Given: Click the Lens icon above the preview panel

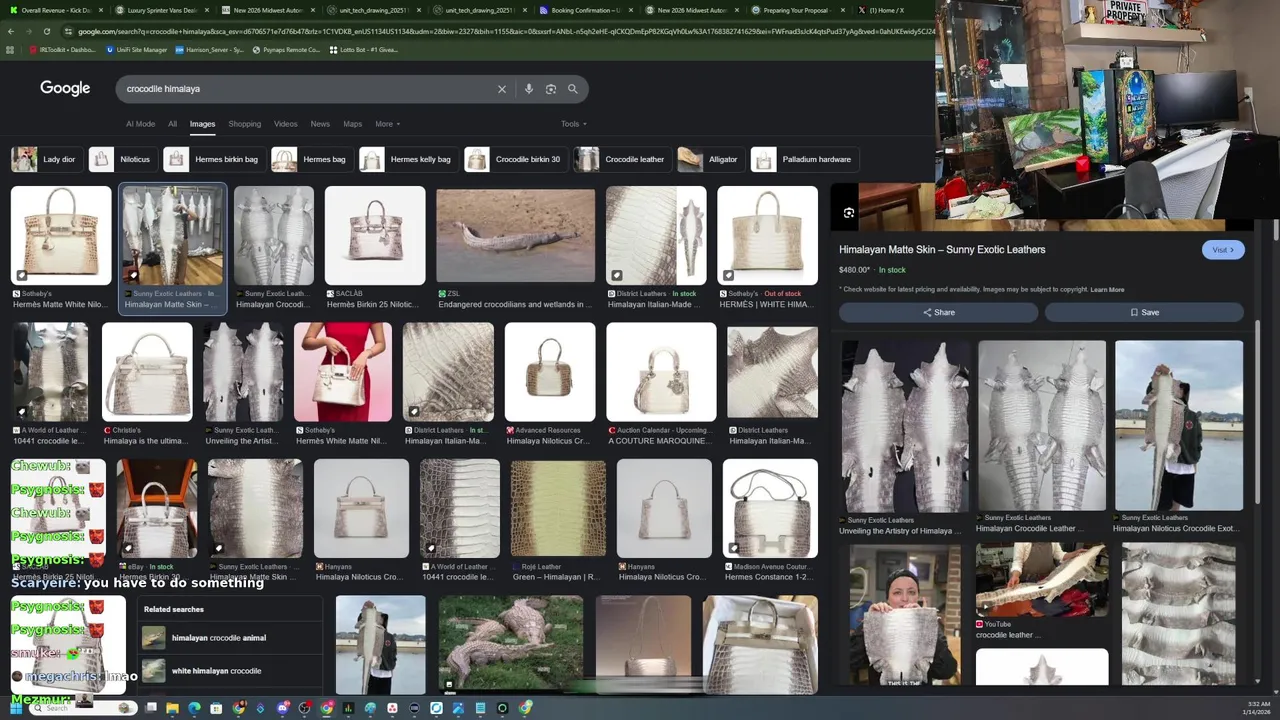Looking at the screenshot, I should pyautogui.click(x=849, y=213).
